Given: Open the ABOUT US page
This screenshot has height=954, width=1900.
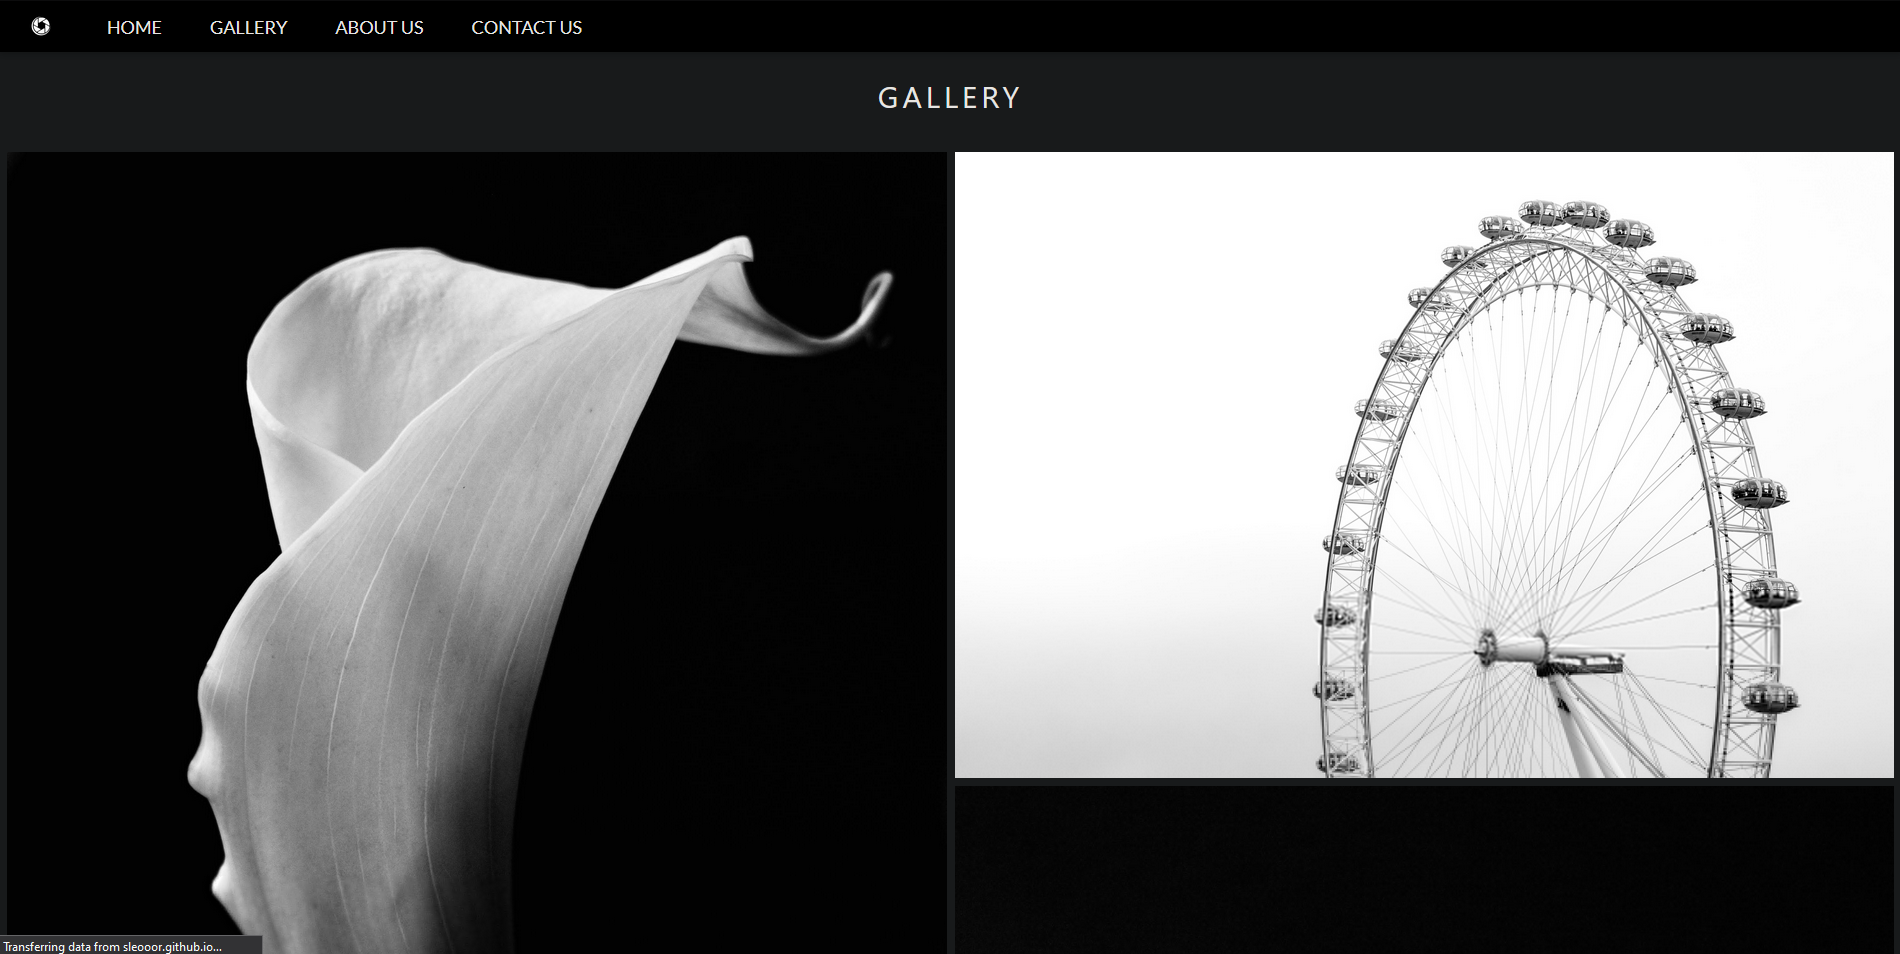Looking at the screenshot, I should tap(379, 28).
